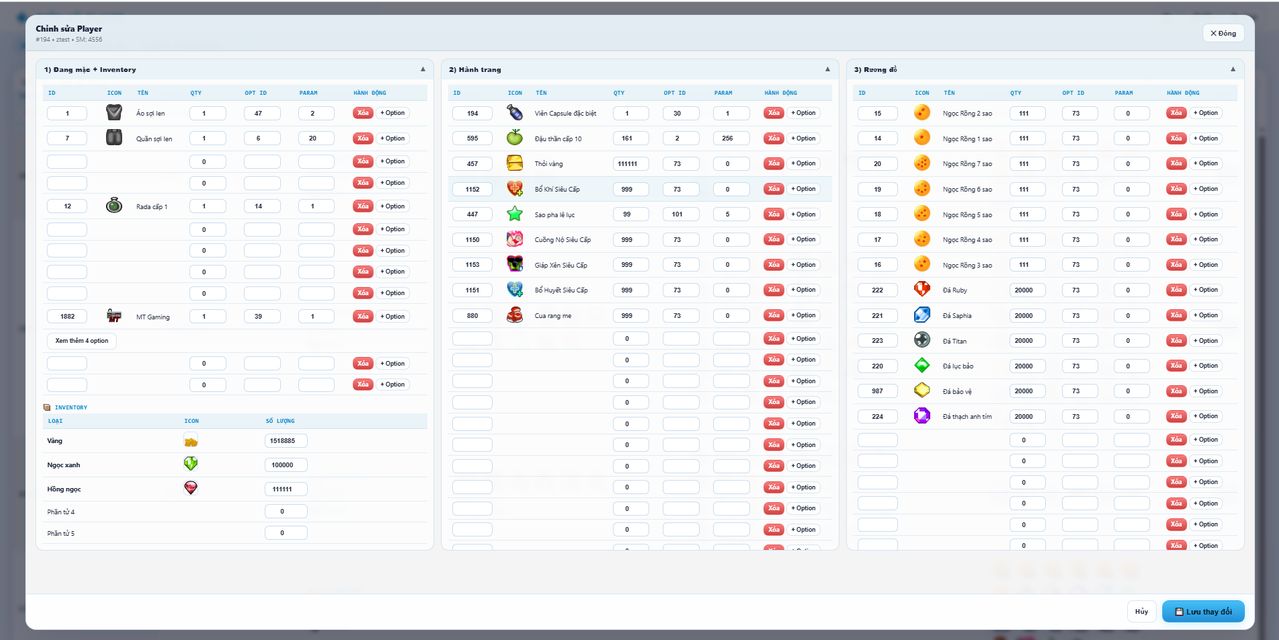Click the Hồng ngọc quantity field
The width and height of the screenshot is (1279, 640).
tap(286, 489)
